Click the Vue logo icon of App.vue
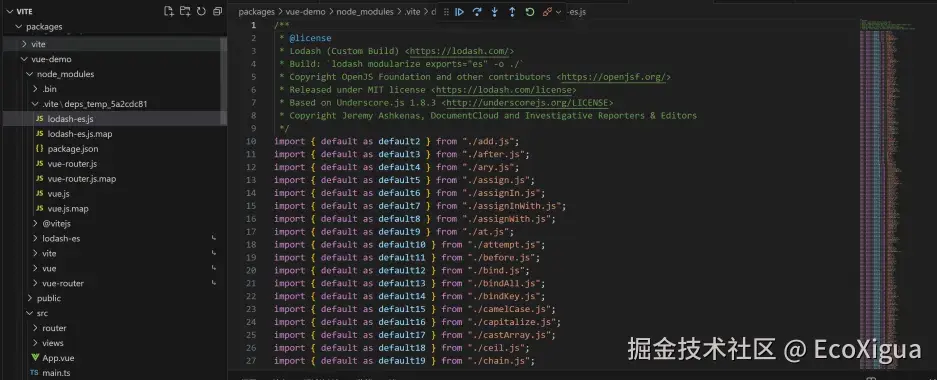The image size is (937, 380). pos(35,358)
